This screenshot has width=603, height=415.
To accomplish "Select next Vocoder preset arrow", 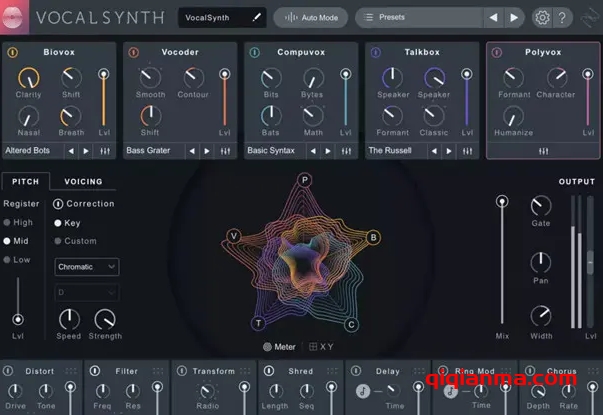I will 207,151.
